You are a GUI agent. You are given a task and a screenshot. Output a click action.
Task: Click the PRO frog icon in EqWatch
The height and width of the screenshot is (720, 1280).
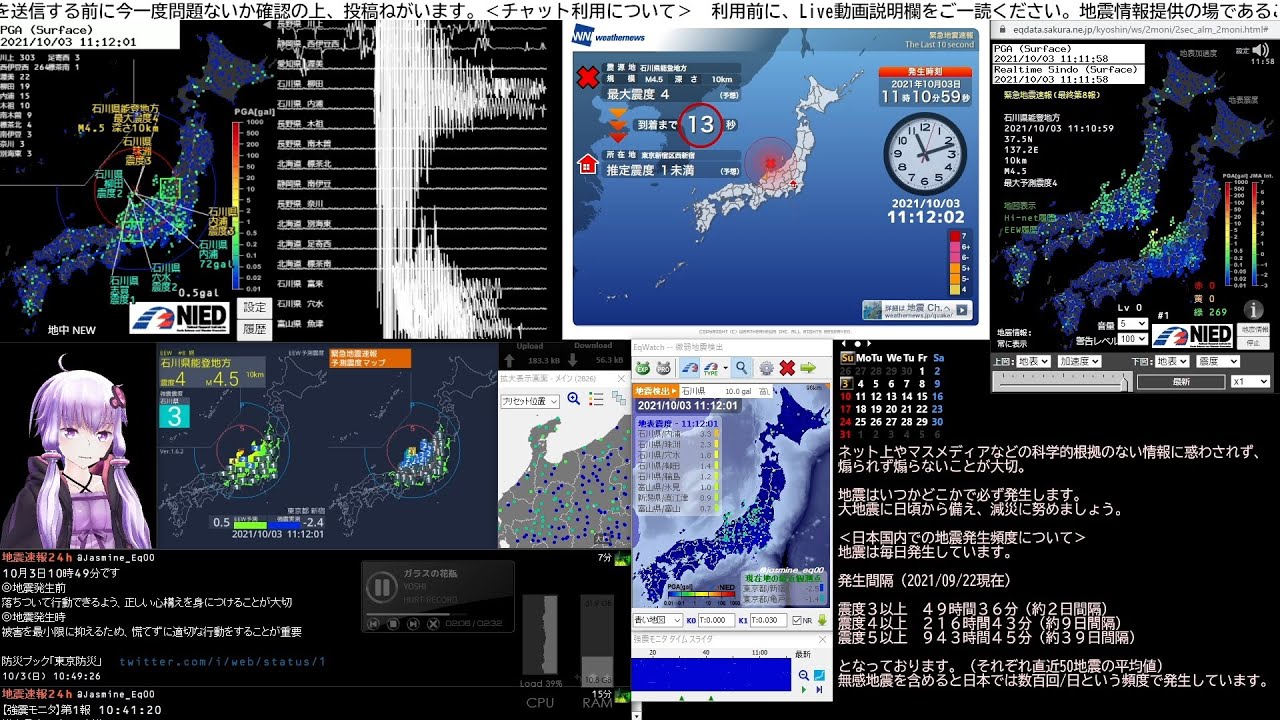(664, 368)
